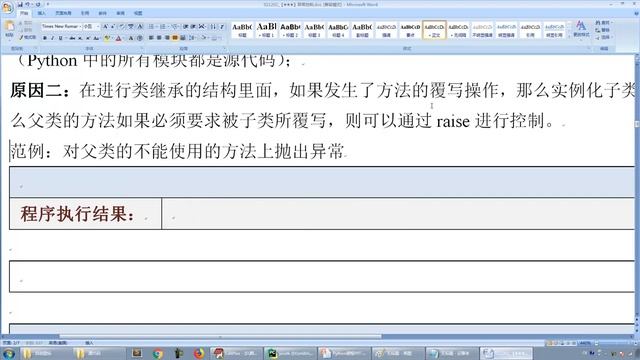This screenshot has width=640, height=360.
Task: Open Chrome from the taskbar
Action: point(158,353)
